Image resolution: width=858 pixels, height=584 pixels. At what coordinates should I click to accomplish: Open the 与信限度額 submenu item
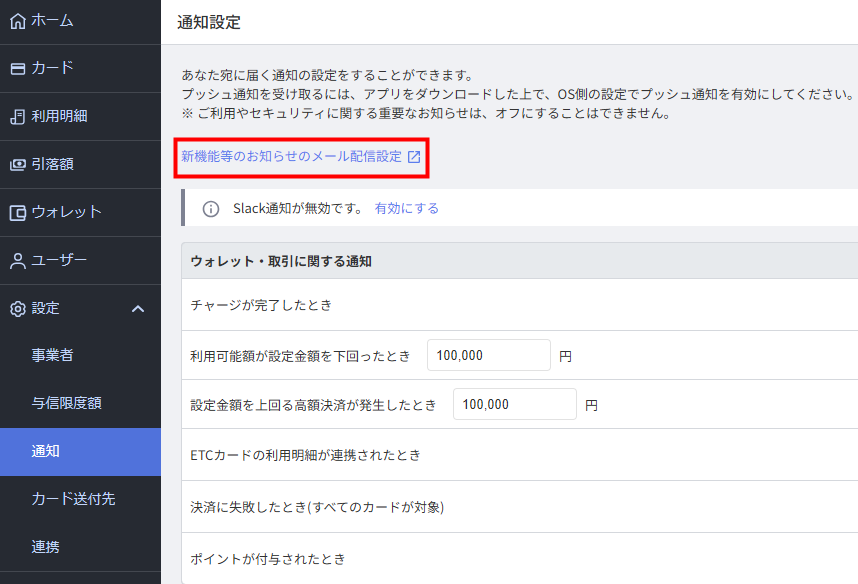[66, 403]
